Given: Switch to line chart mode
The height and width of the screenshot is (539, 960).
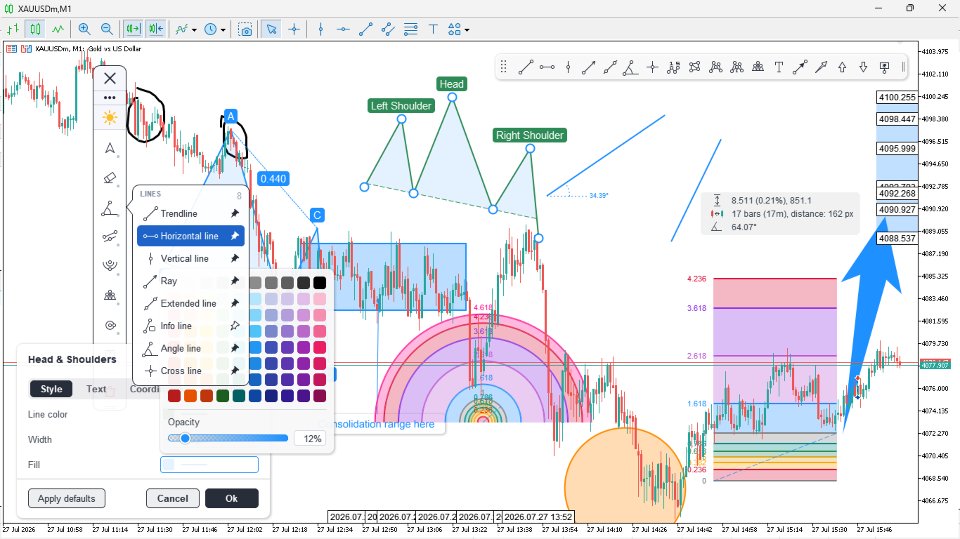Looking at the screenshot, I should pyautogui.click(x=58, y=29).
